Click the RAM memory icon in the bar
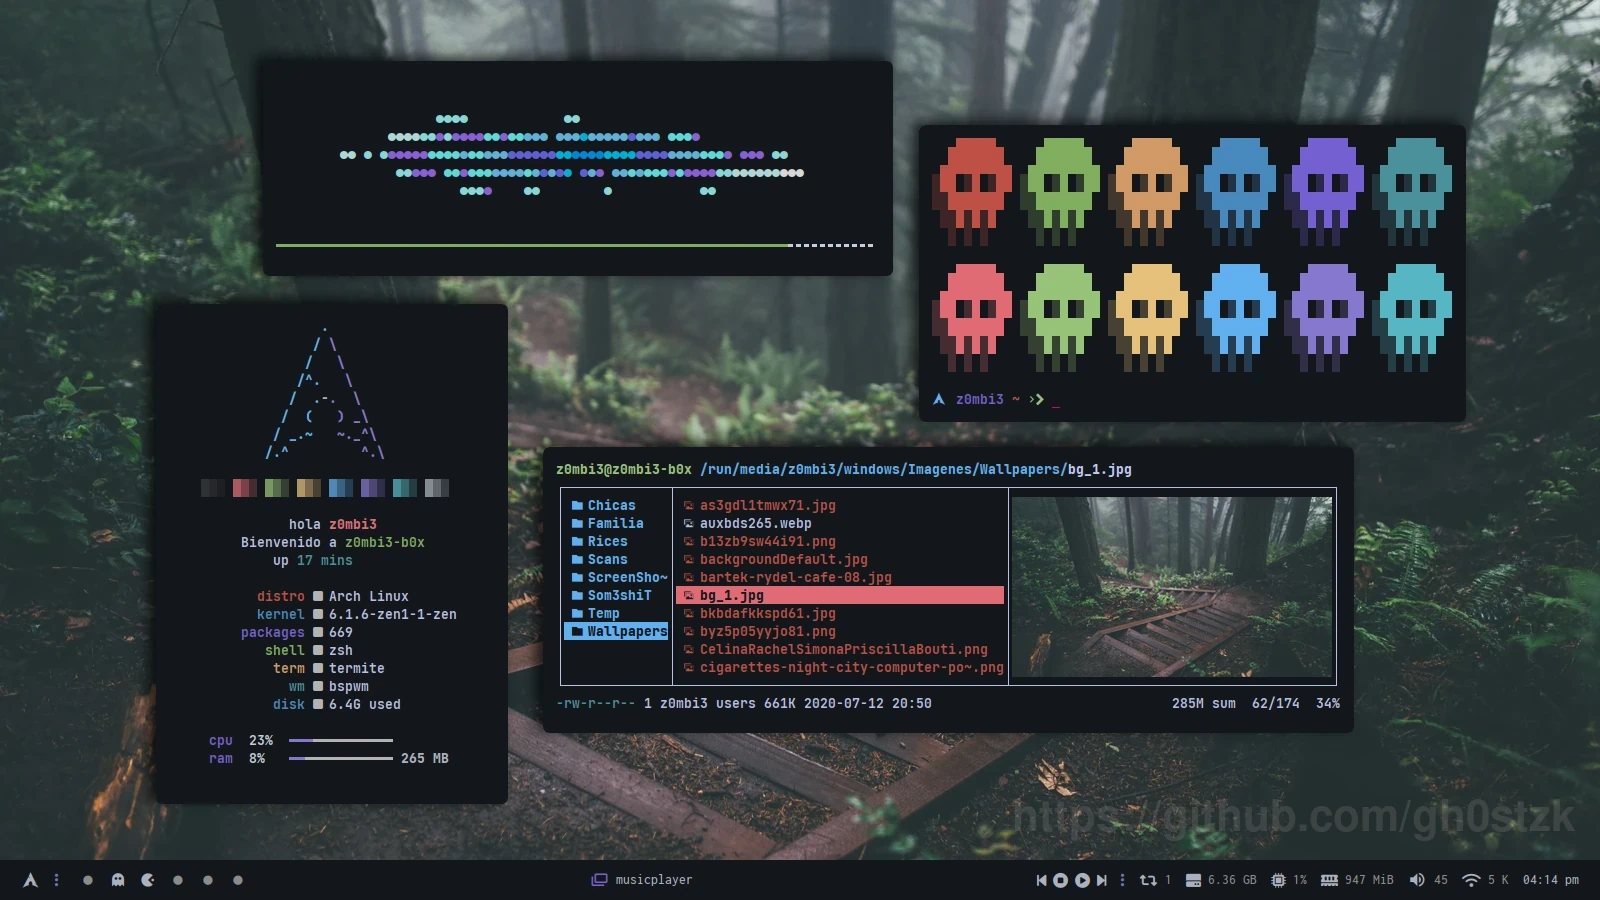The image size is (1600, 900). [1329, 880]
